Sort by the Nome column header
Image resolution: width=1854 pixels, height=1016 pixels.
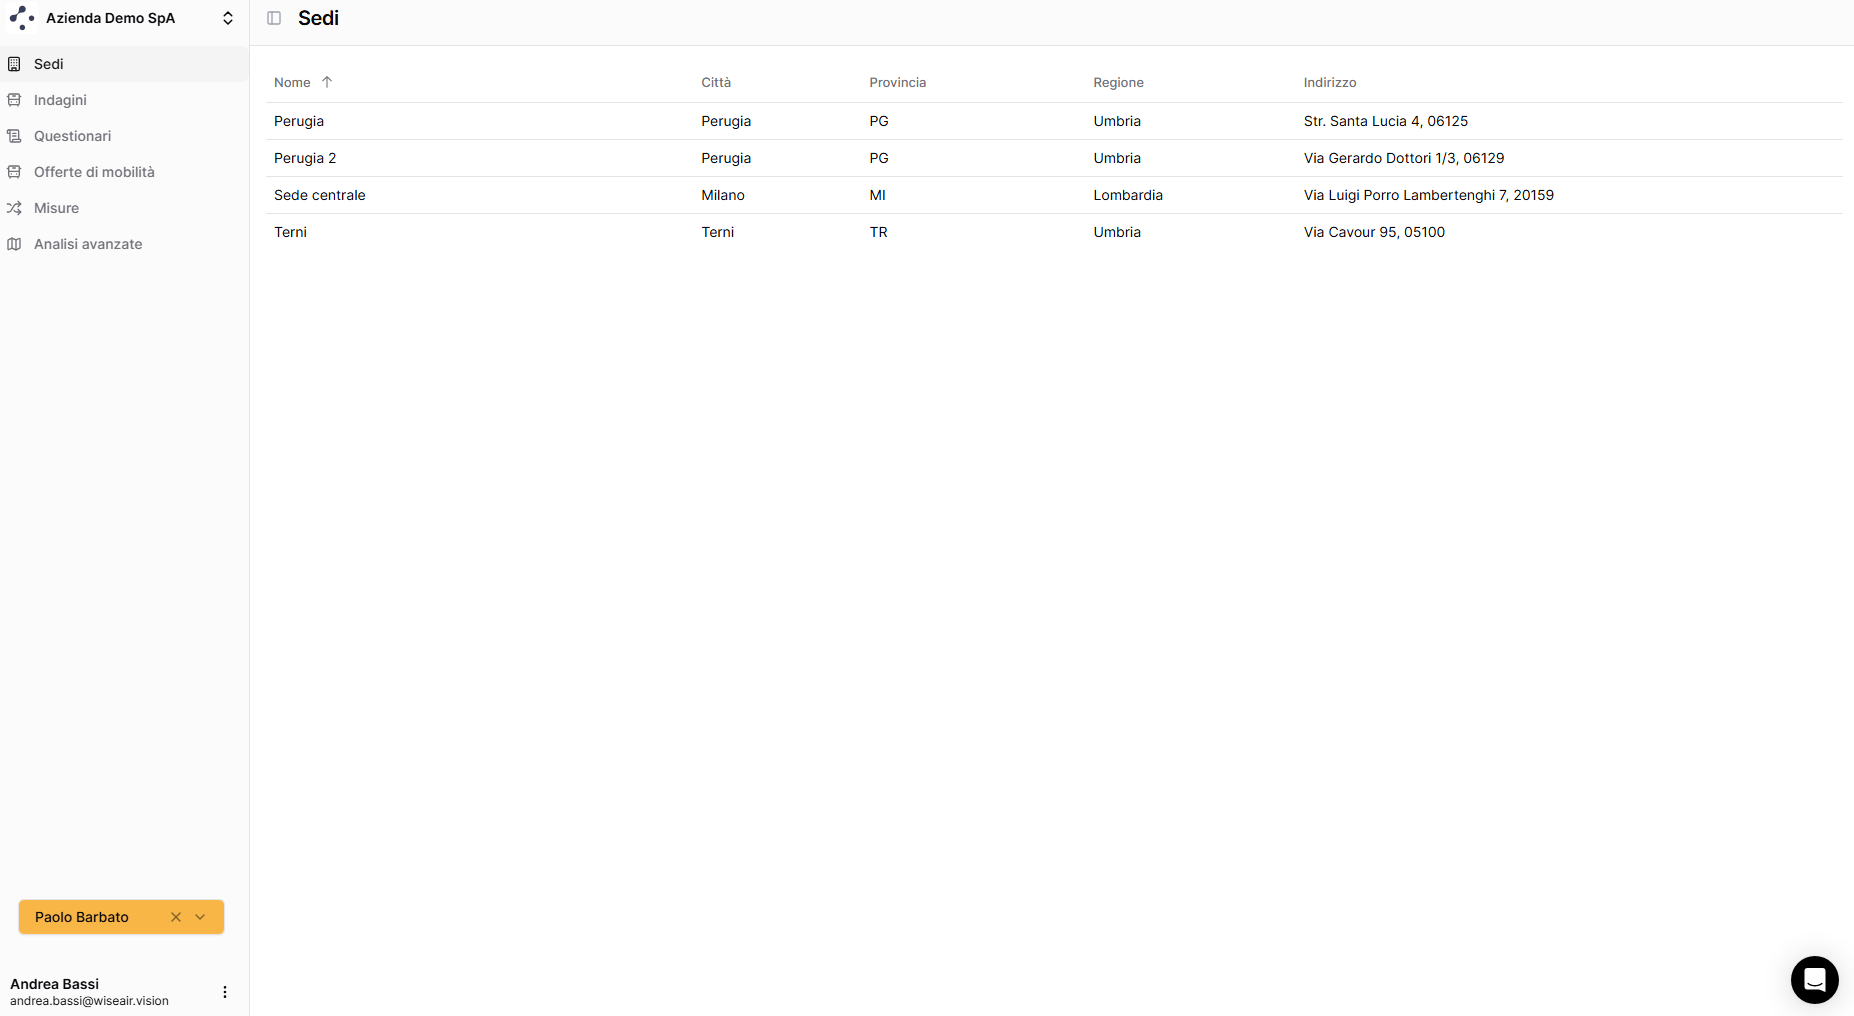(292, 83)
